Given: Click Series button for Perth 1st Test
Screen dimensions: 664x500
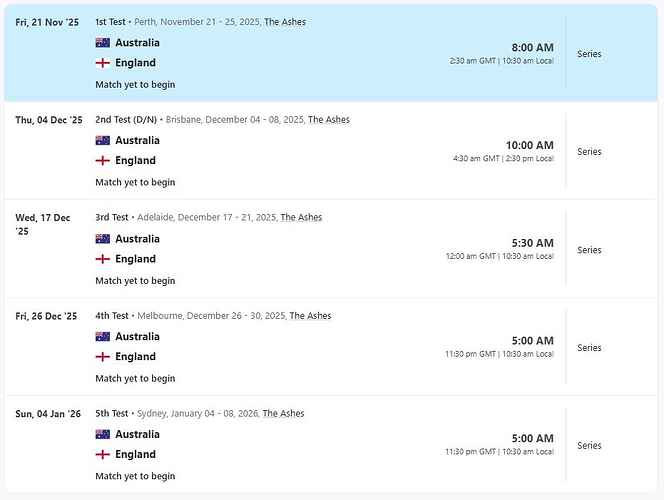Looking at the screenshot, I should pos(589,54).
